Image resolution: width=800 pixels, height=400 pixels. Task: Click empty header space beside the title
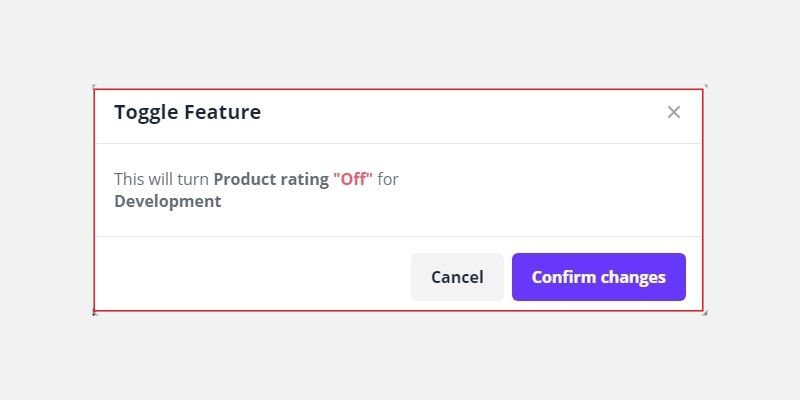tap(450, 112)
